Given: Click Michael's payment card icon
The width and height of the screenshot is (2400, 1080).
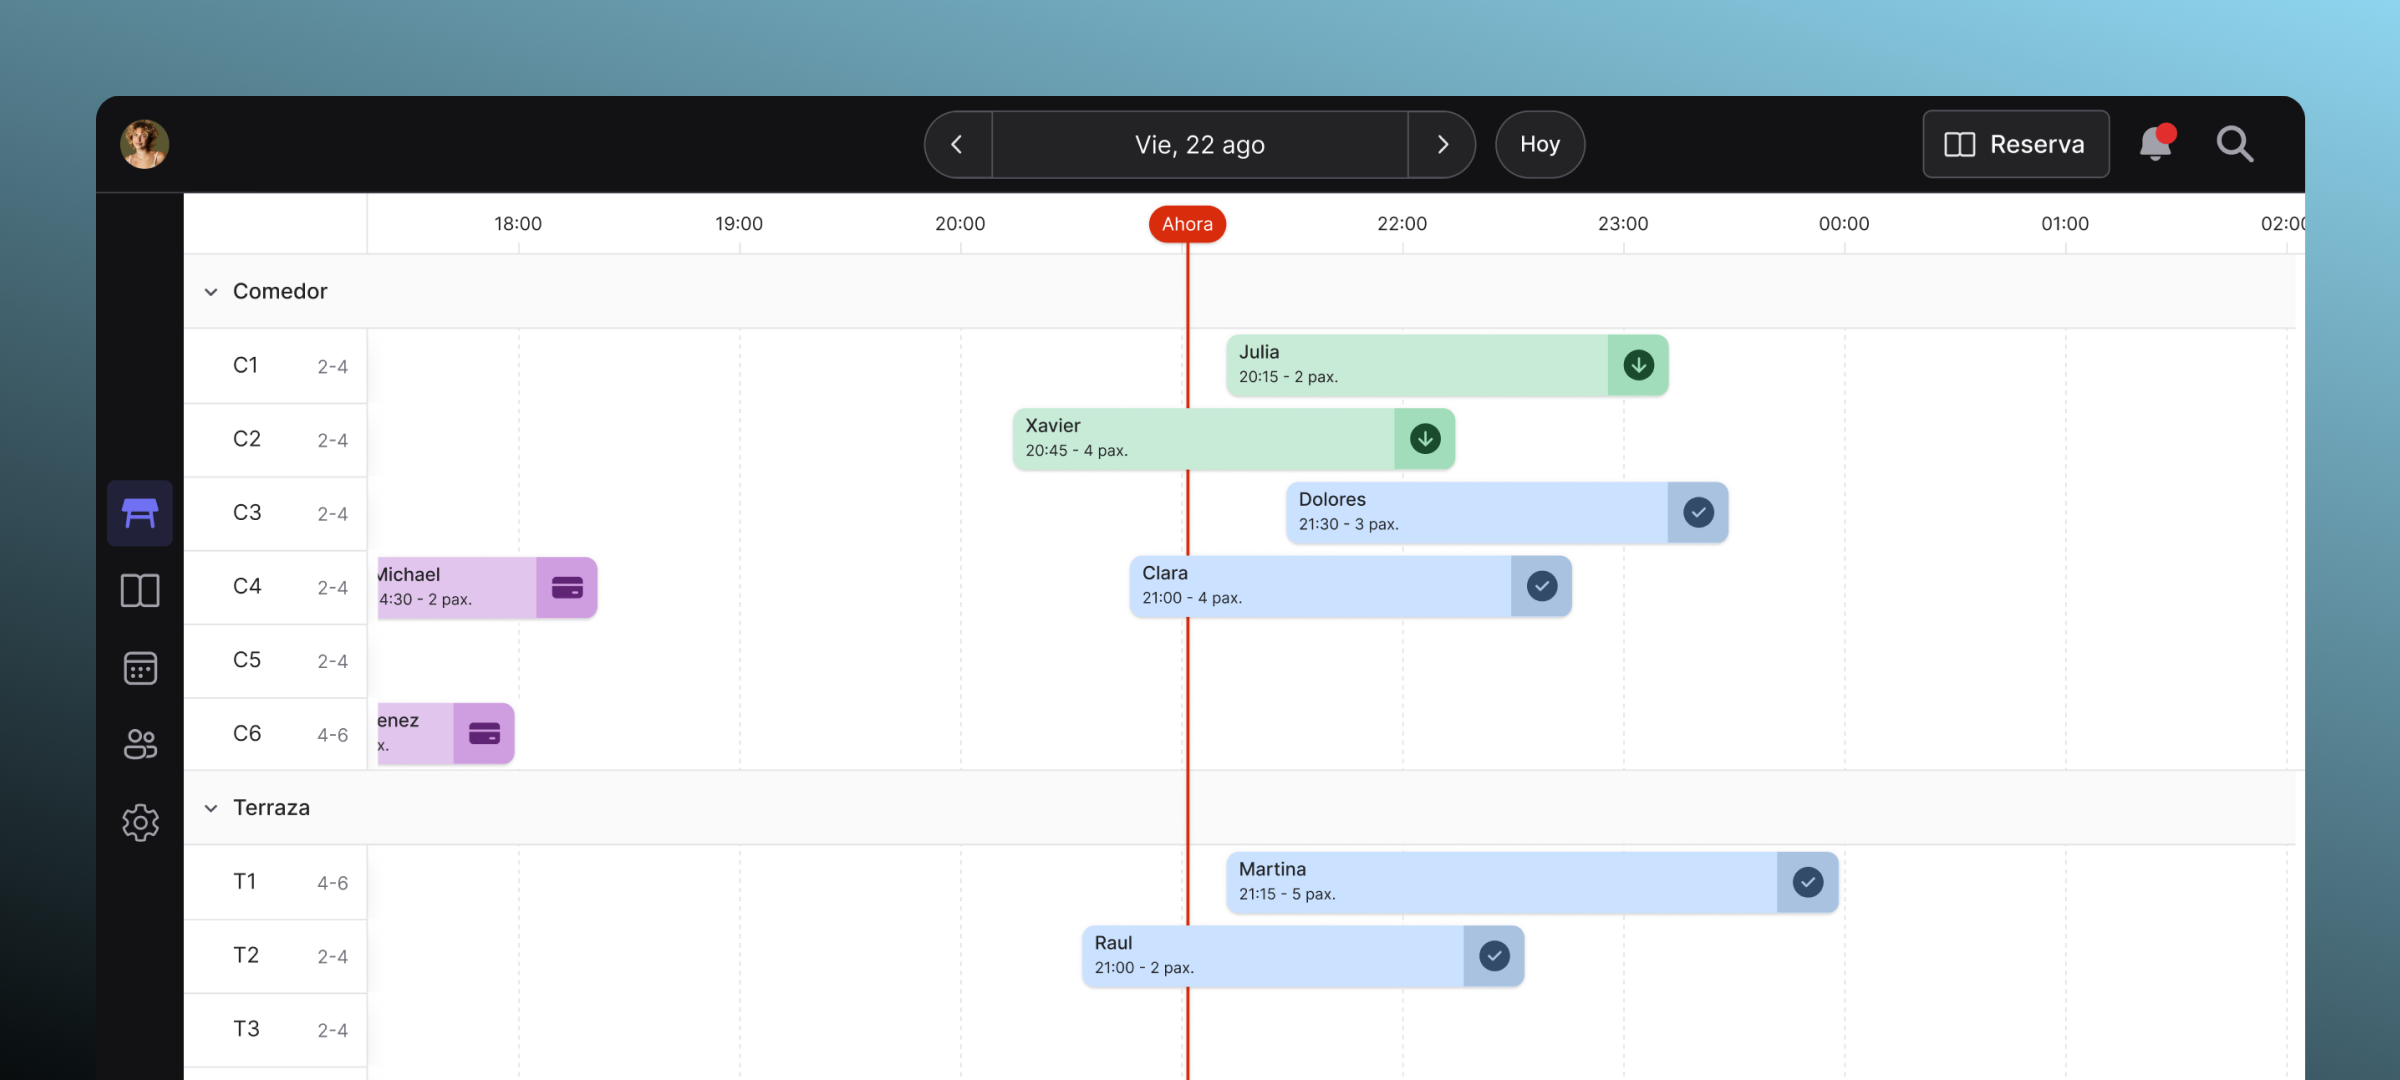Looking at the screenshot, I should pos(567,587).
